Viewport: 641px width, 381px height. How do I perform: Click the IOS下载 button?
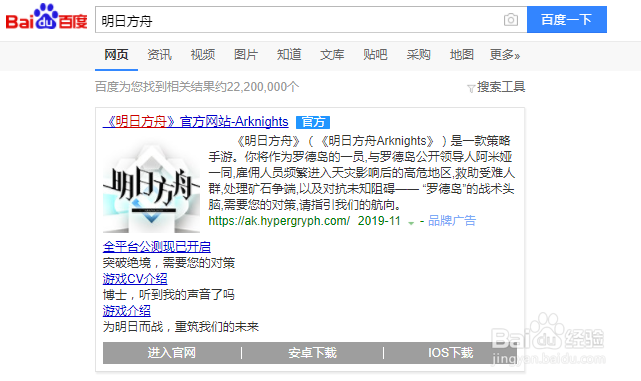click(x=450, y=353)
